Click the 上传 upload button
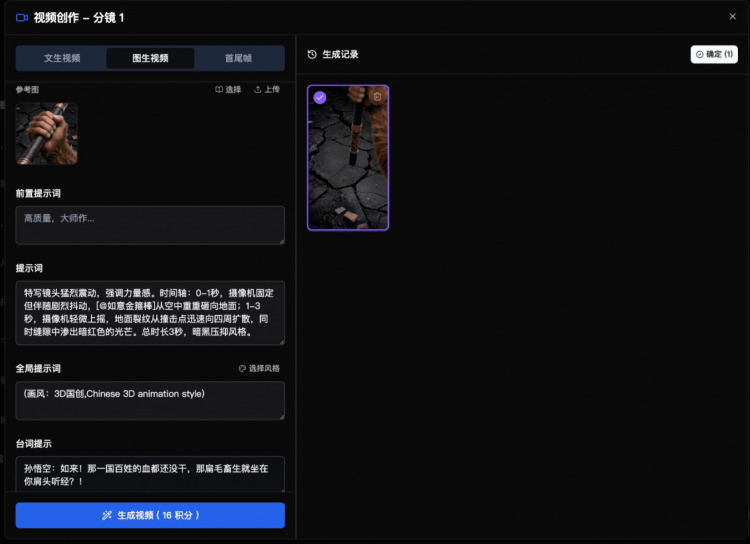Viewport: 750px width, 544px height. (267, 90)
